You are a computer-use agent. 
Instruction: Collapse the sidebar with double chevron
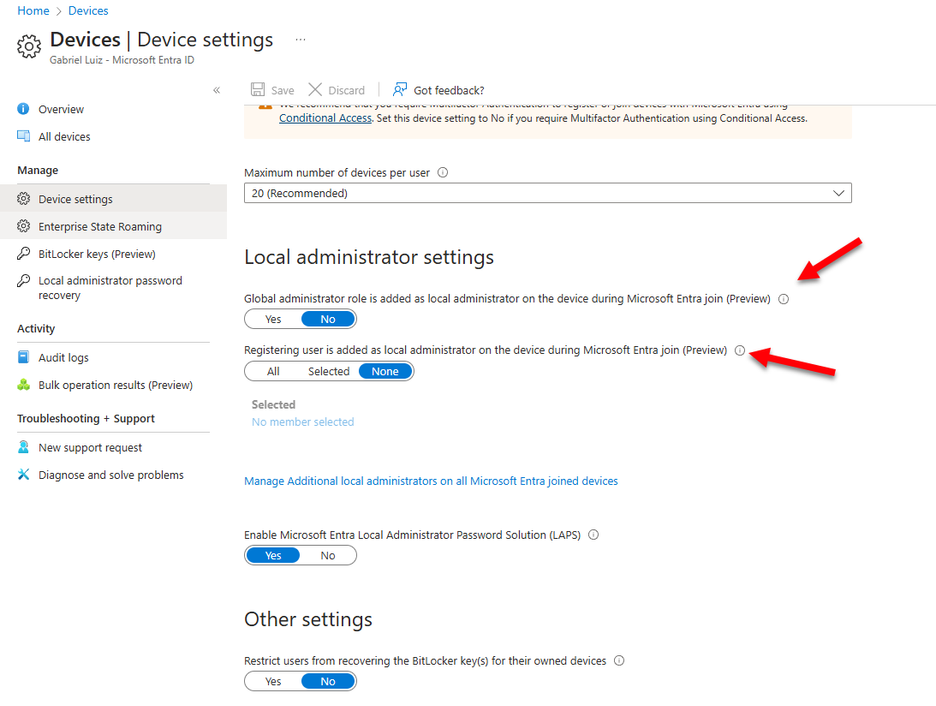(x=217, y=90)
